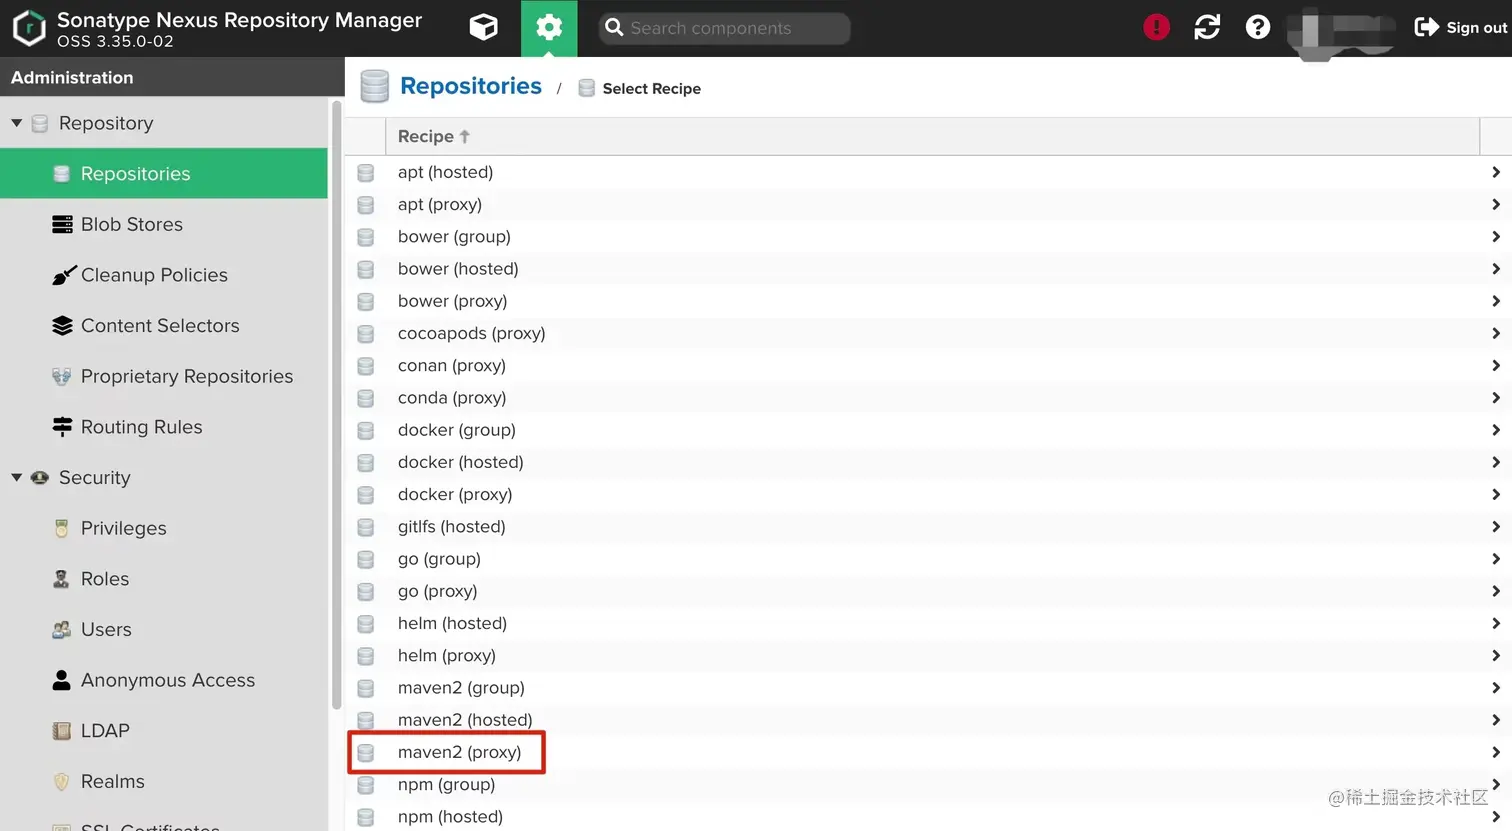1512x831 pixels.
Task: Select the helm (proxy) recipe
Action: (928, 655)
